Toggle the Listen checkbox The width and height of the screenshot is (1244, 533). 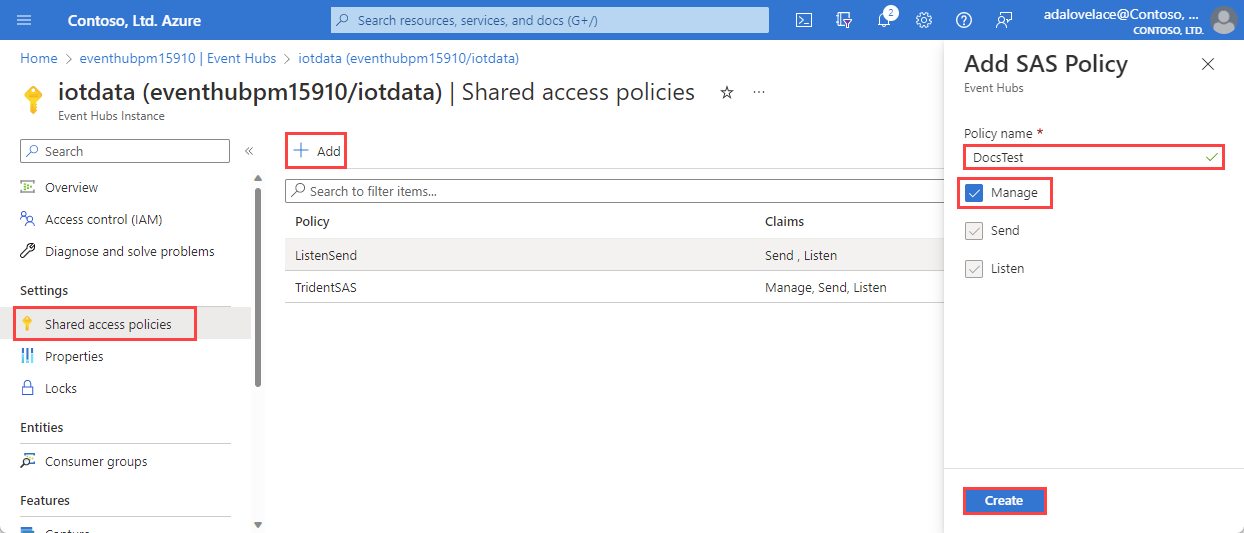coord(975,269)
